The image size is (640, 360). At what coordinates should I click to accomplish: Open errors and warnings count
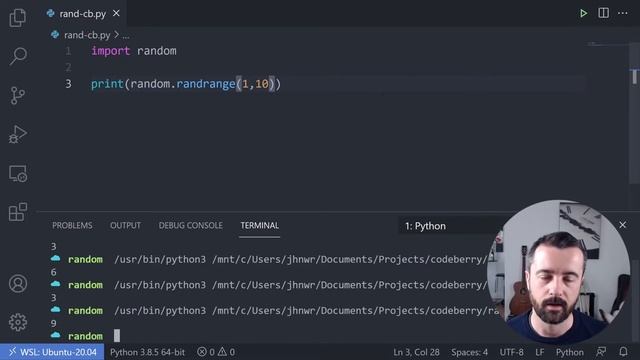216,352
